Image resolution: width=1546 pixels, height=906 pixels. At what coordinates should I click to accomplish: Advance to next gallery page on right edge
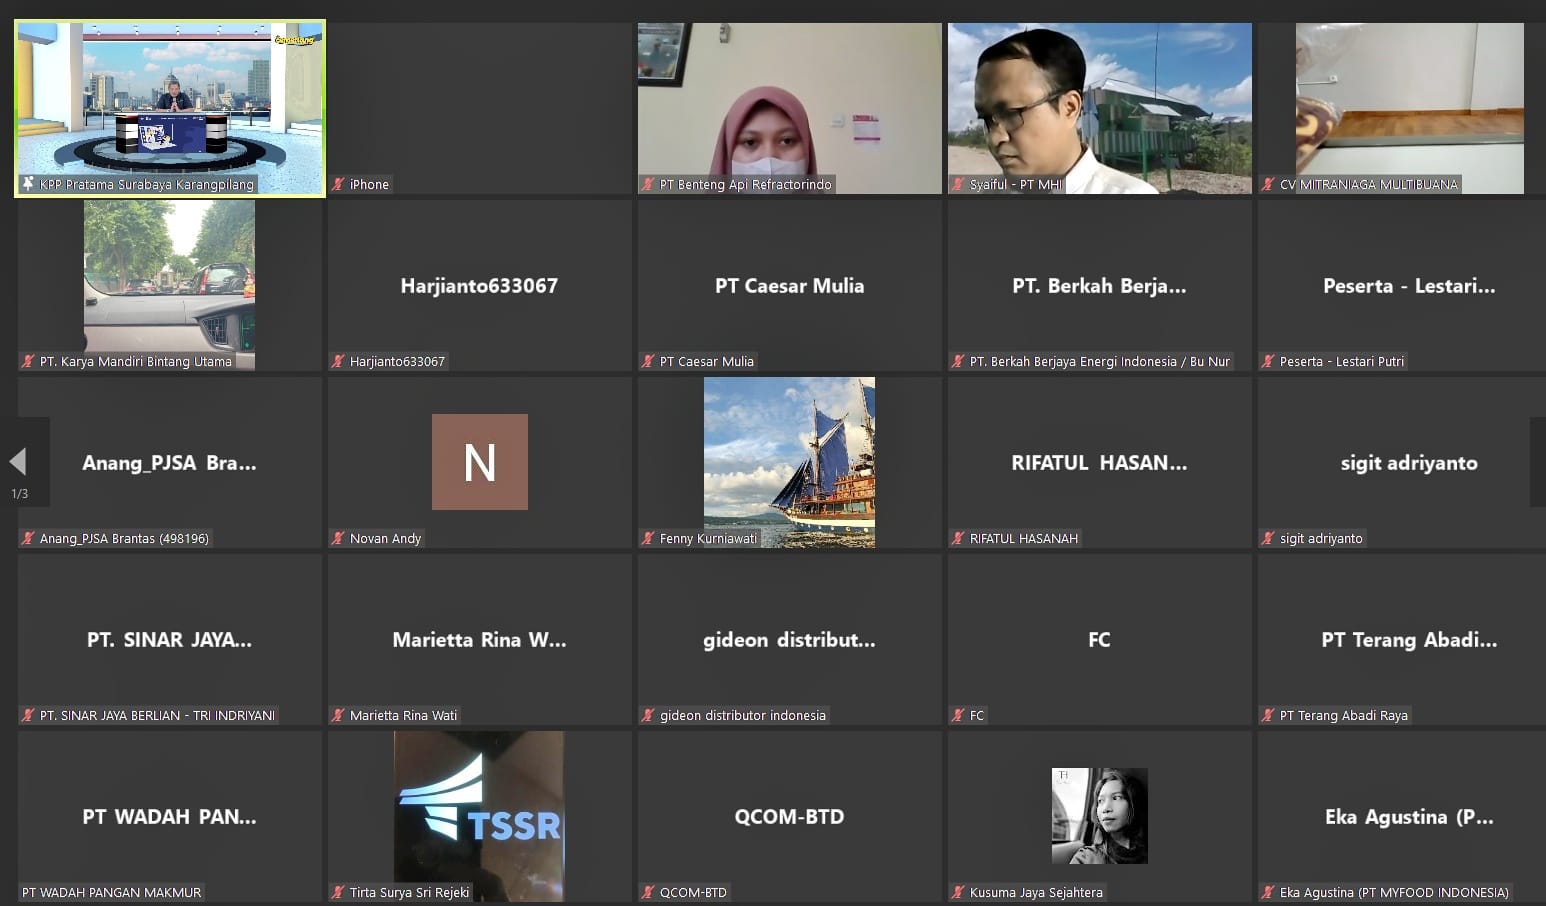1537,461
